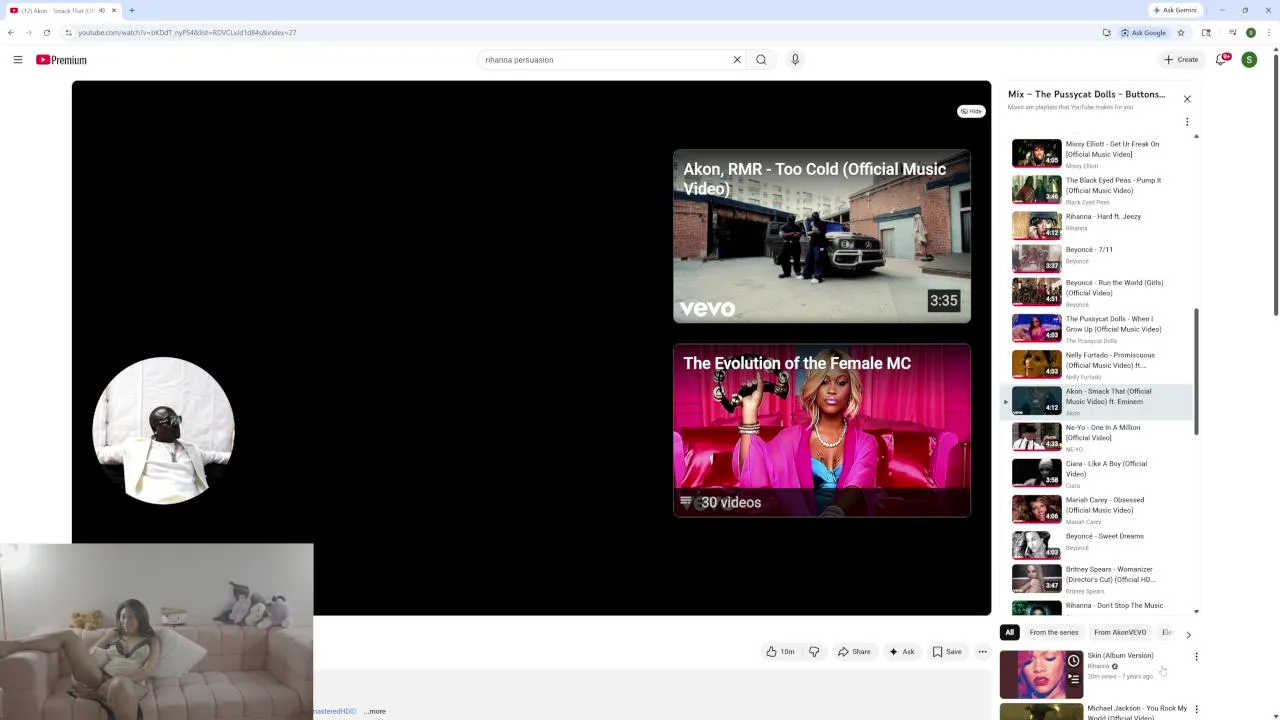Screen dimensions: 1280x720
Task: Clear the search box with the X icon
Action: coord(737,60)
